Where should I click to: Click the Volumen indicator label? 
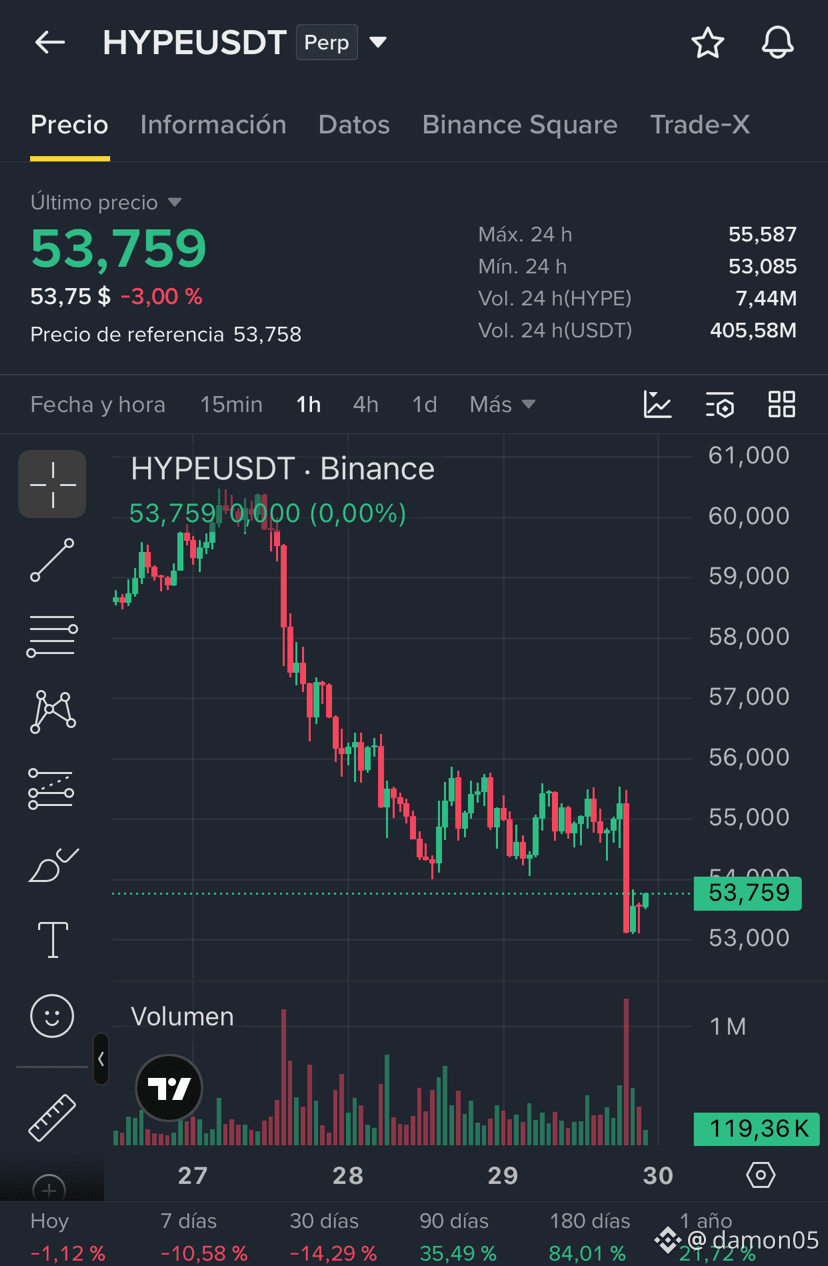182,1017
